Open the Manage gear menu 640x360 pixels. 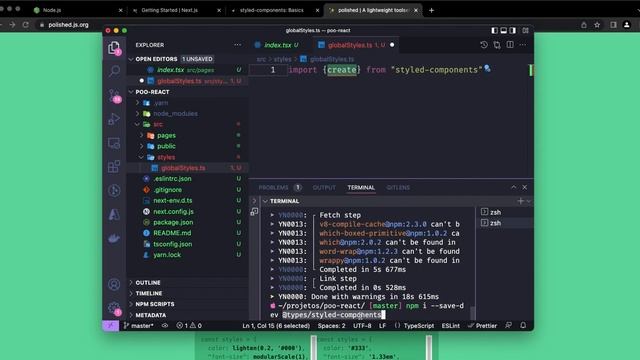coord(114,308)
